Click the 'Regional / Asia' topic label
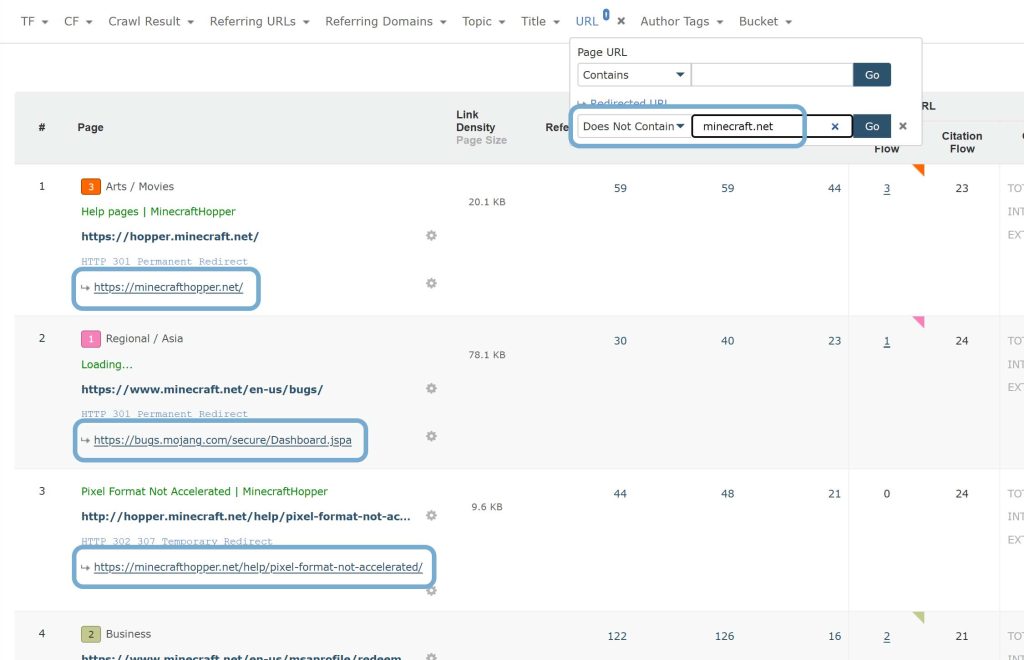Screen dimensions: 1024x660 (144, 339)
